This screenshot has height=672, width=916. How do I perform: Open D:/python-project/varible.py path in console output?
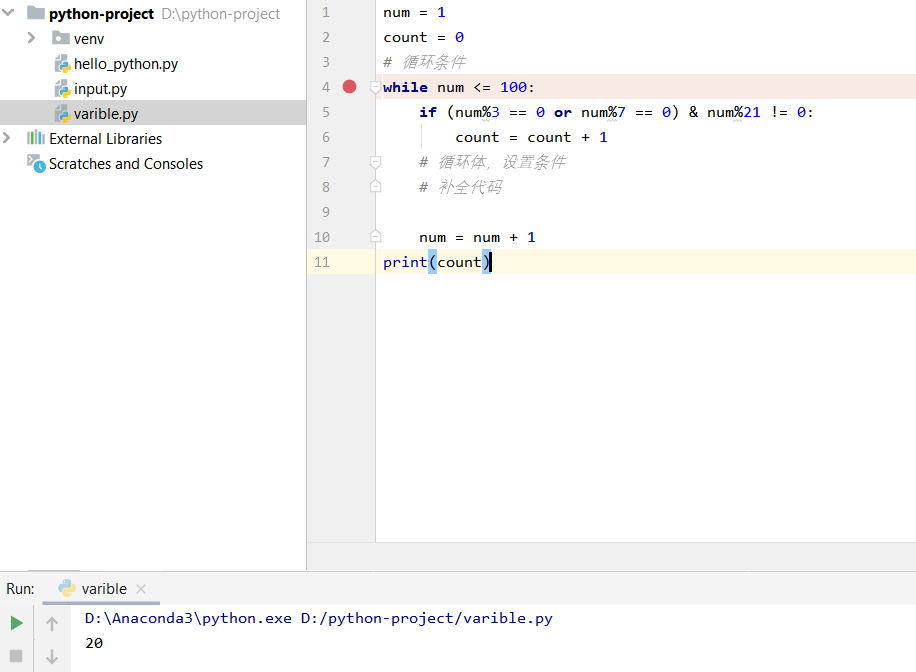pos(426,618)
